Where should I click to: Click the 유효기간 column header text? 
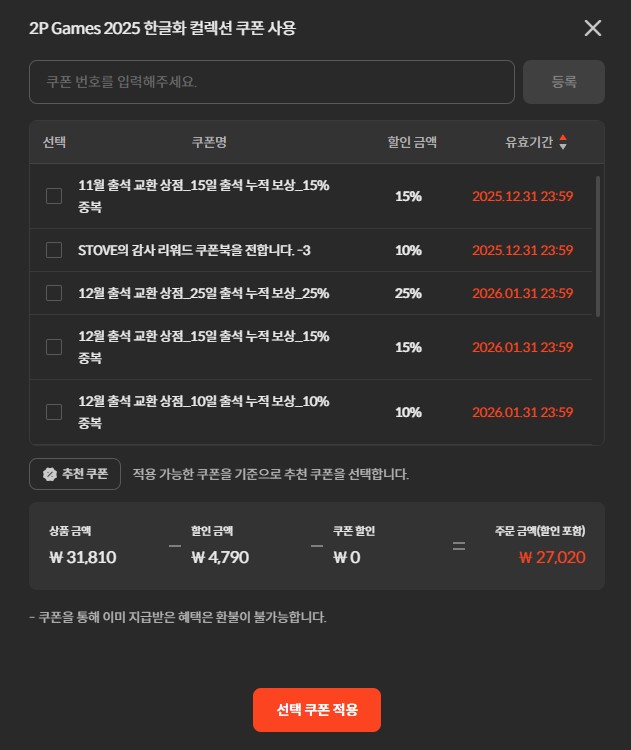(529, 142)
